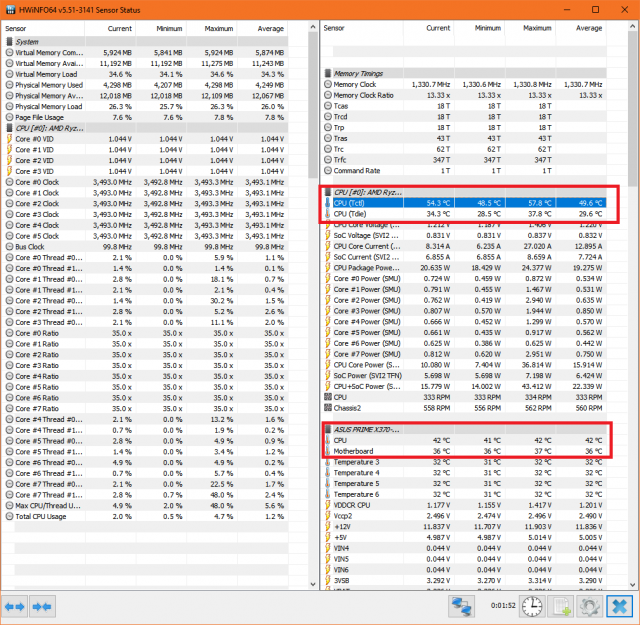Click the left pane Current column header
640x625 pixels.
pos(110,29)
